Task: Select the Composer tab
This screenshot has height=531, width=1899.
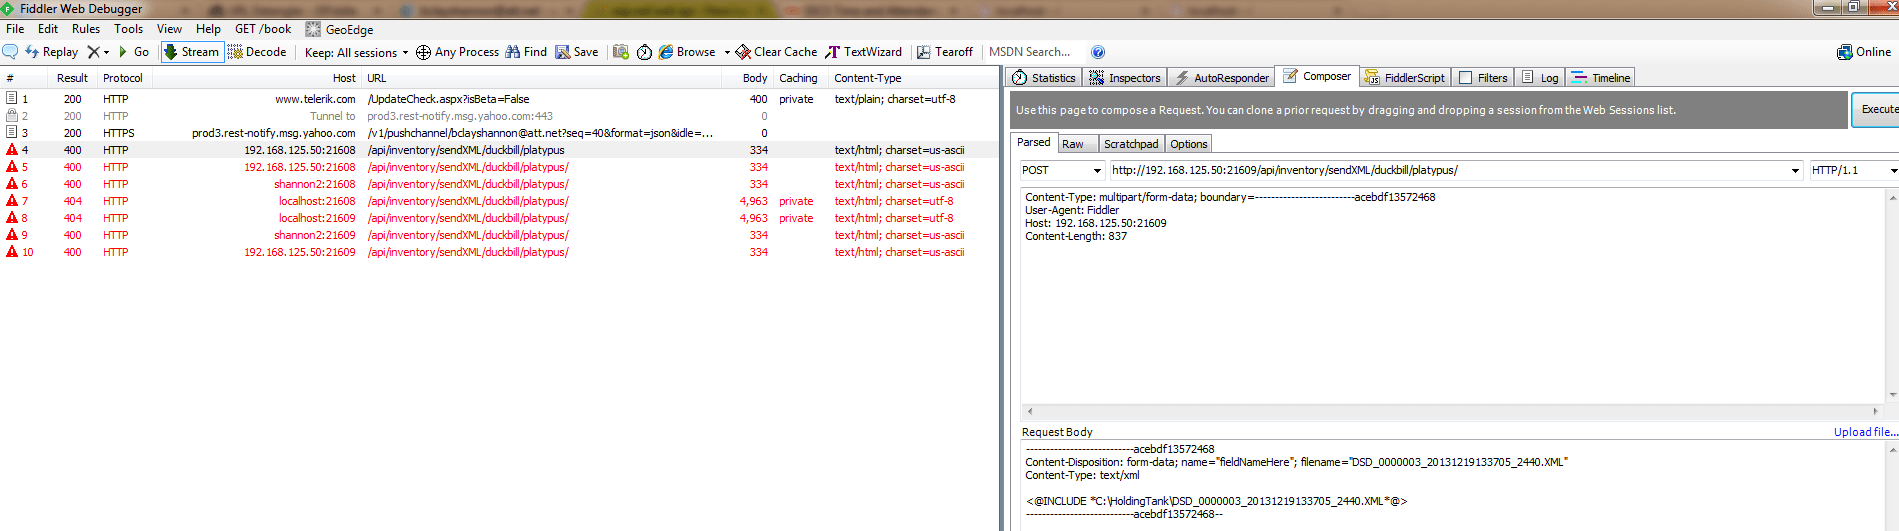Action: [x=1317, y=76]
